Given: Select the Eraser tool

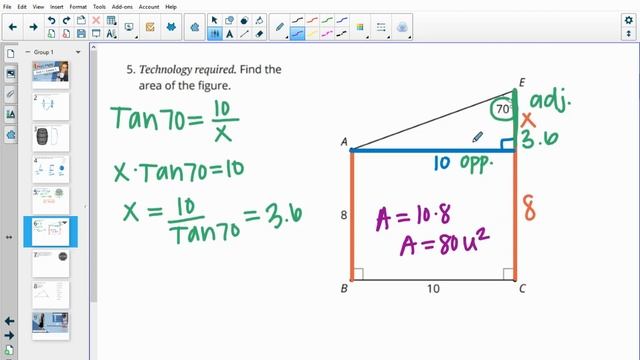Looking at the screenshot, I should coord(259,34).
